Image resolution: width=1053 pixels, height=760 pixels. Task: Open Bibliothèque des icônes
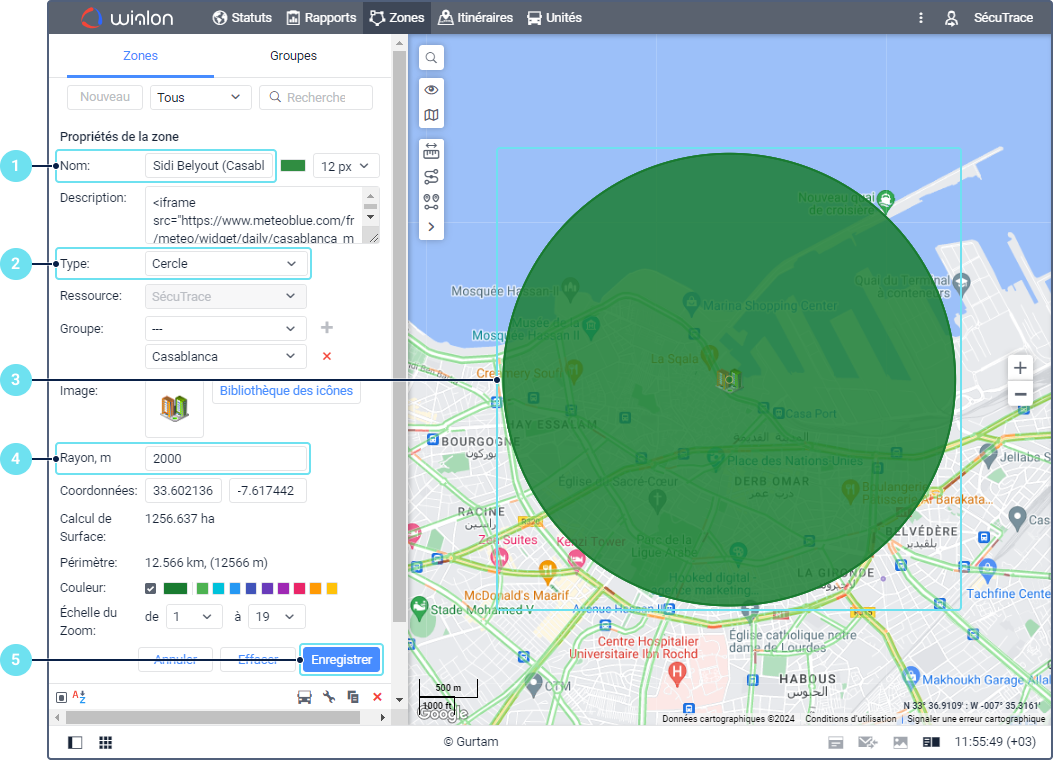286,391
